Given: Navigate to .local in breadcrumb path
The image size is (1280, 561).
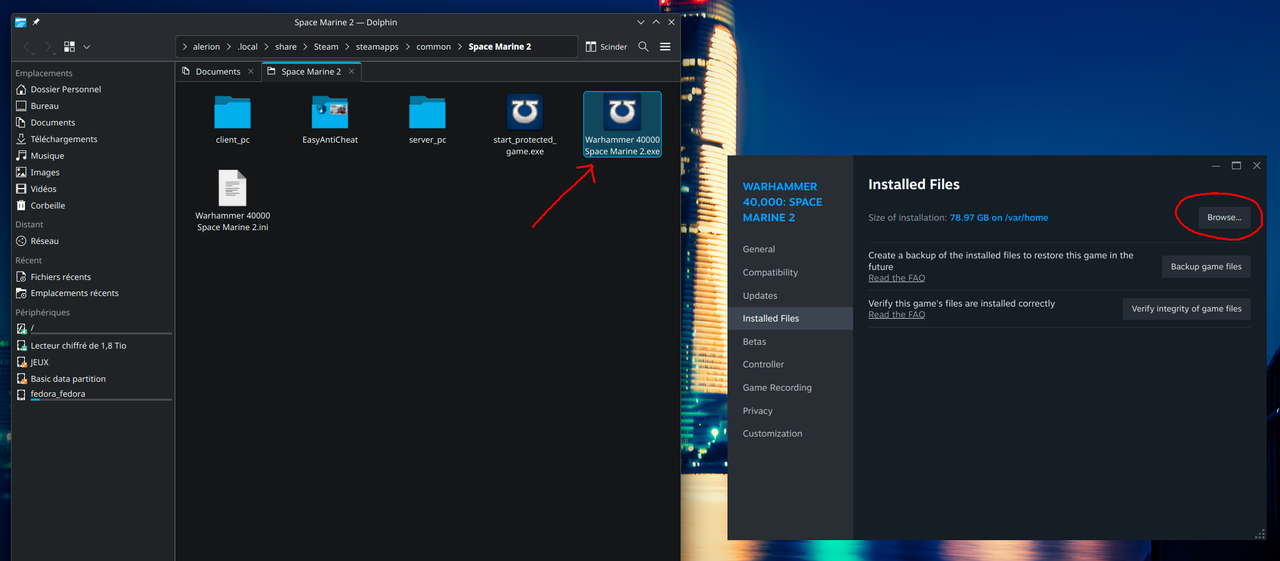Looking at the screenshot, I should 247,47.
